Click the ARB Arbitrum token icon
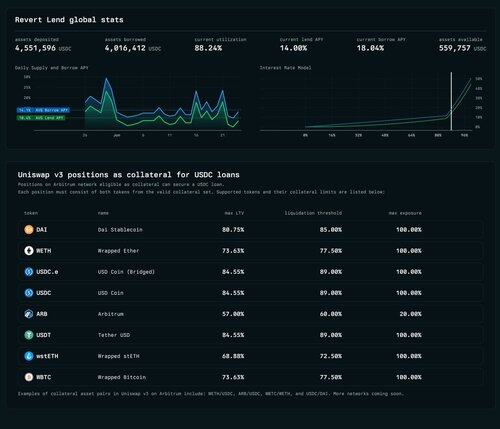 tap(29, 314)
